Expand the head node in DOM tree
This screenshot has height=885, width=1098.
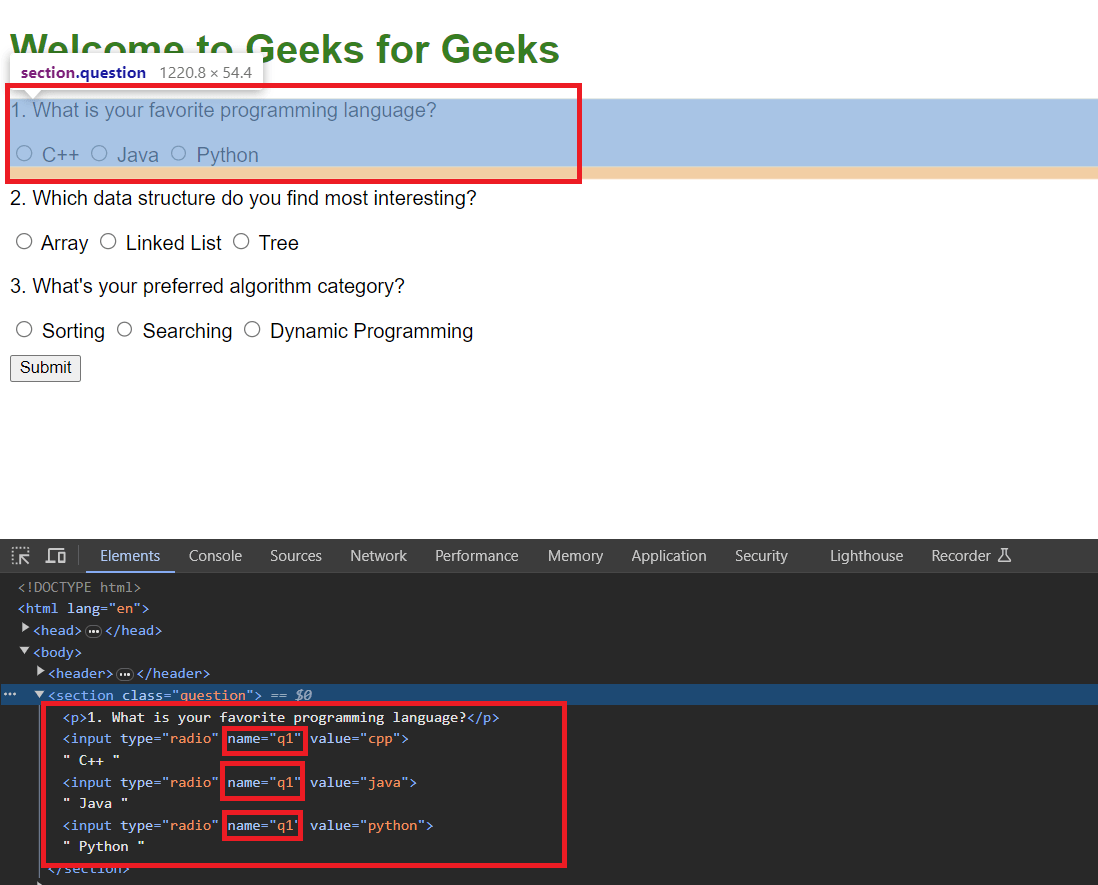click(25, 628)
